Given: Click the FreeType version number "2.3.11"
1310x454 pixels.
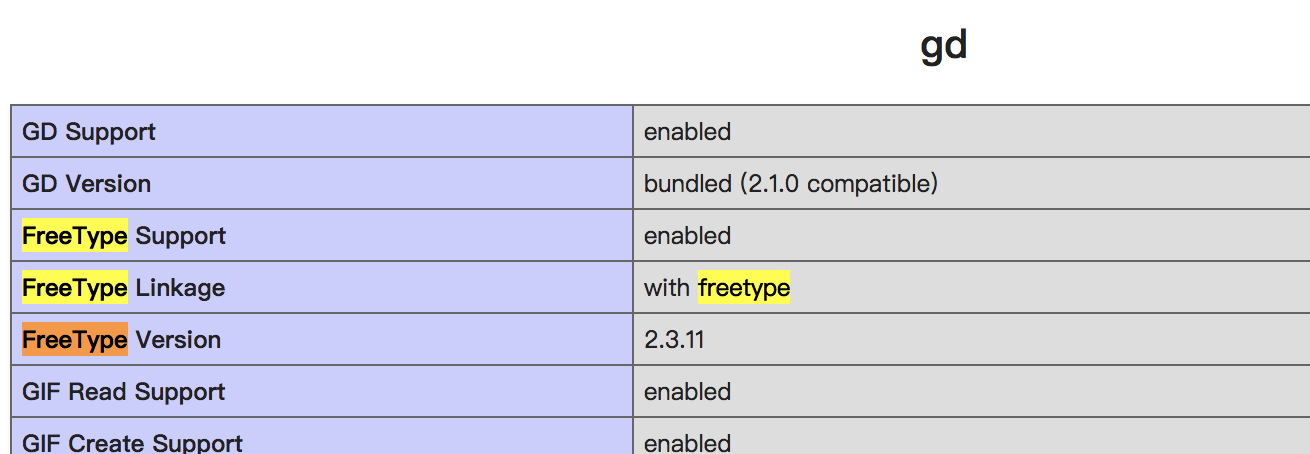Looking at the screenshot, I should click(674, 340).
